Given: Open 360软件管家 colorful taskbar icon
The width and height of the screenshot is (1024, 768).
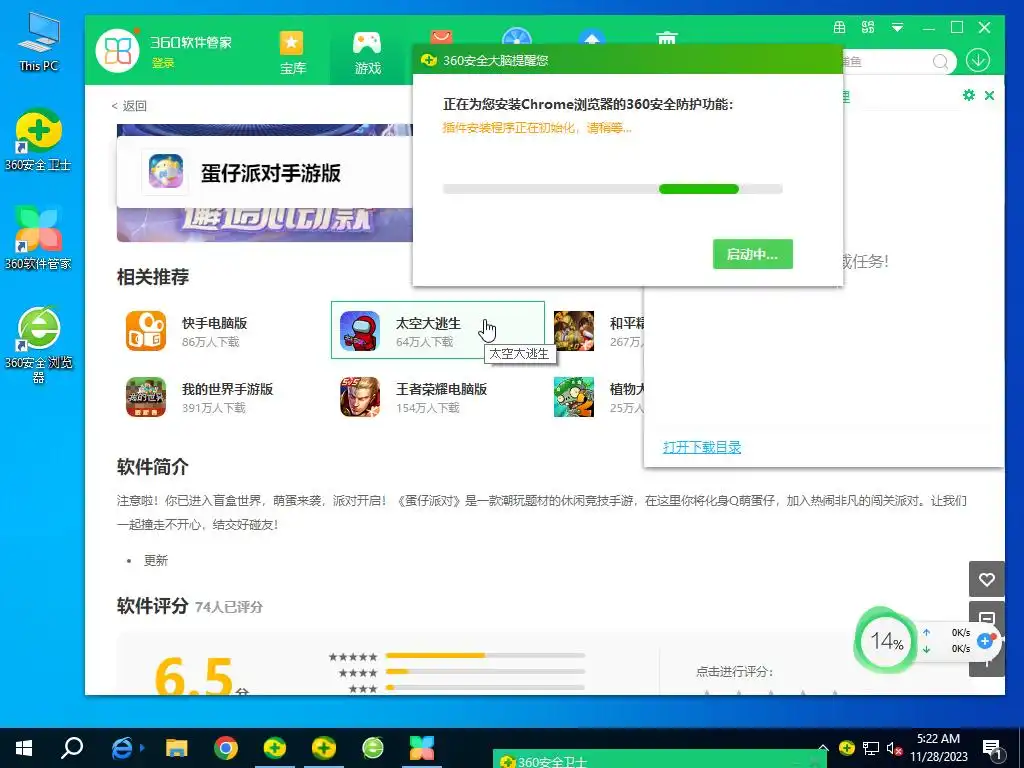Looking at the screenshot, I should [x=422, y=748].
